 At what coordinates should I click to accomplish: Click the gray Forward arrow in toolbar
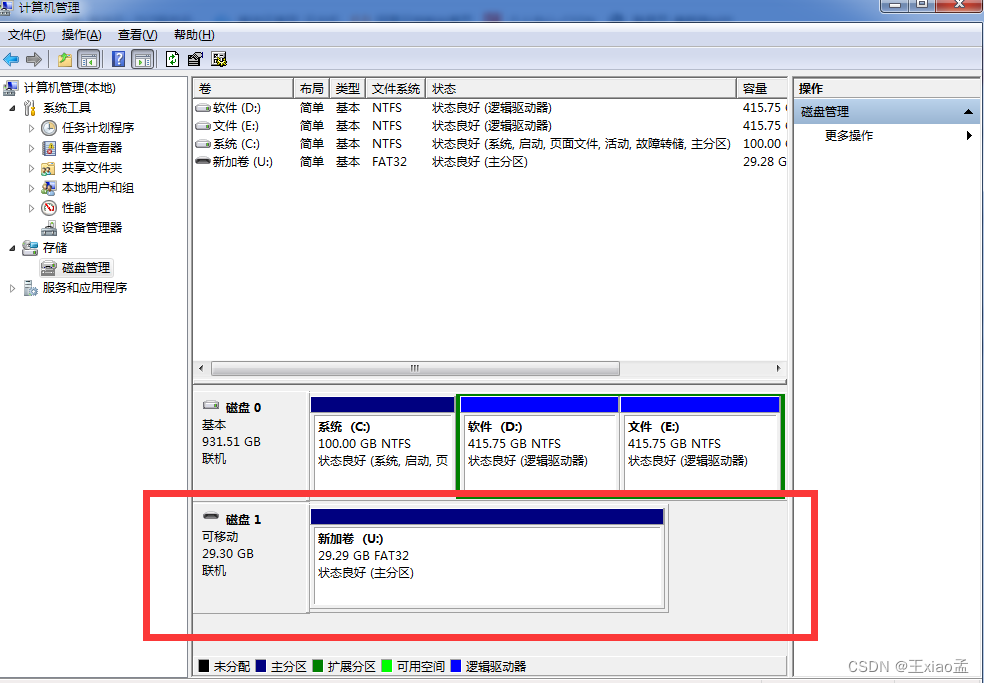click(x=34, y=60)
